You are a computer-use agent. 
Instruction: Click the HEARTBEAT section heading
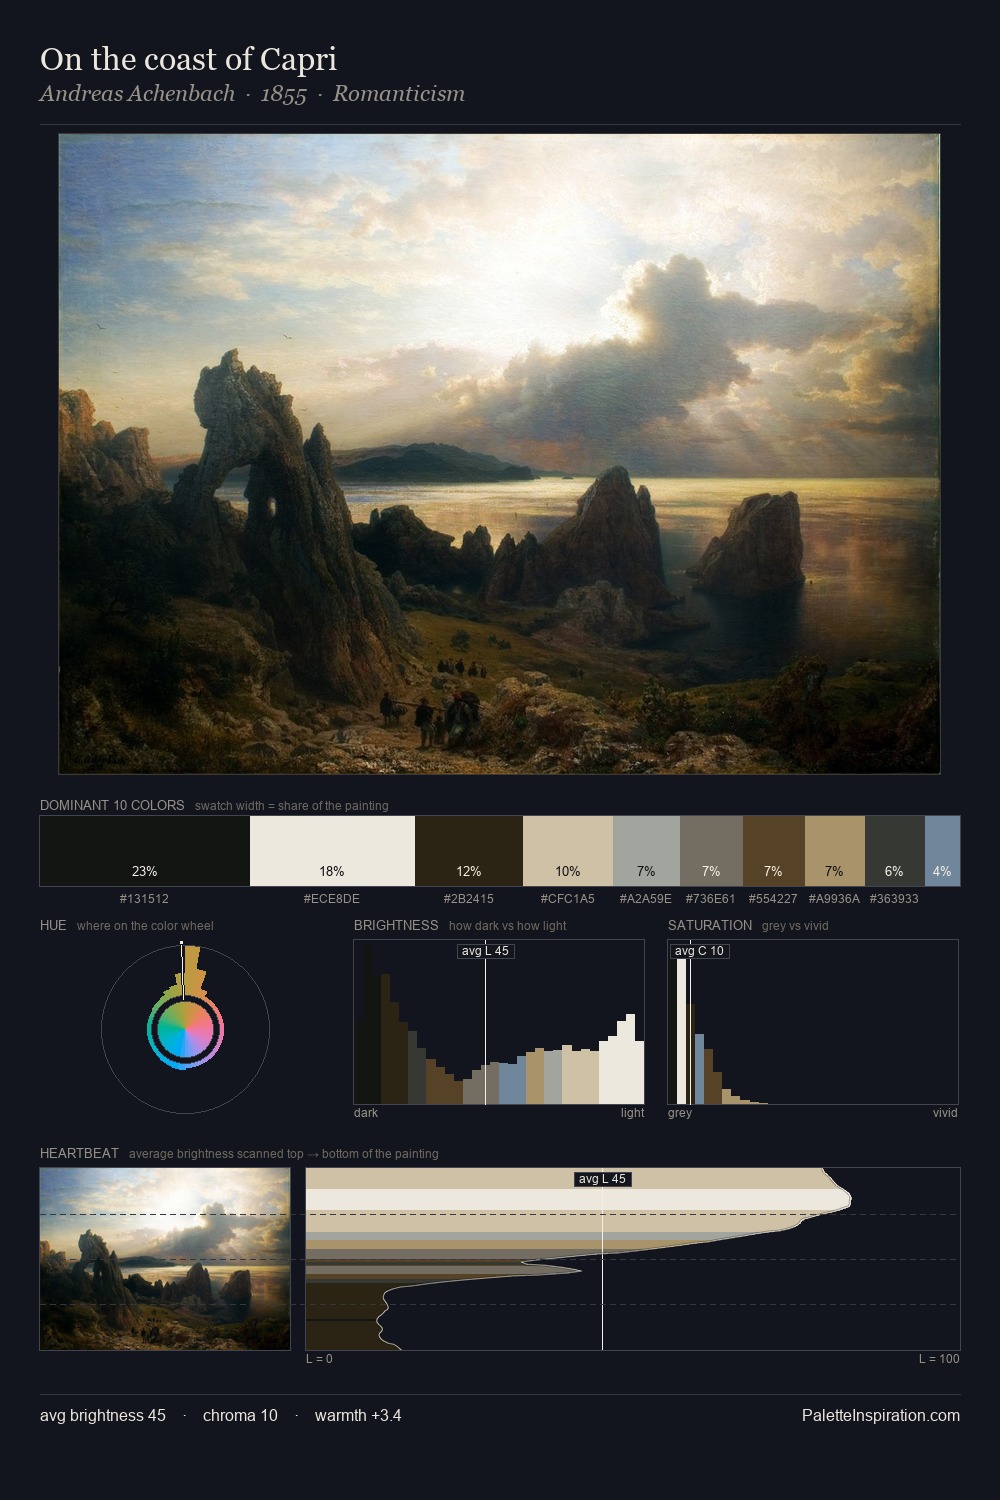[x=79, y=1153]
